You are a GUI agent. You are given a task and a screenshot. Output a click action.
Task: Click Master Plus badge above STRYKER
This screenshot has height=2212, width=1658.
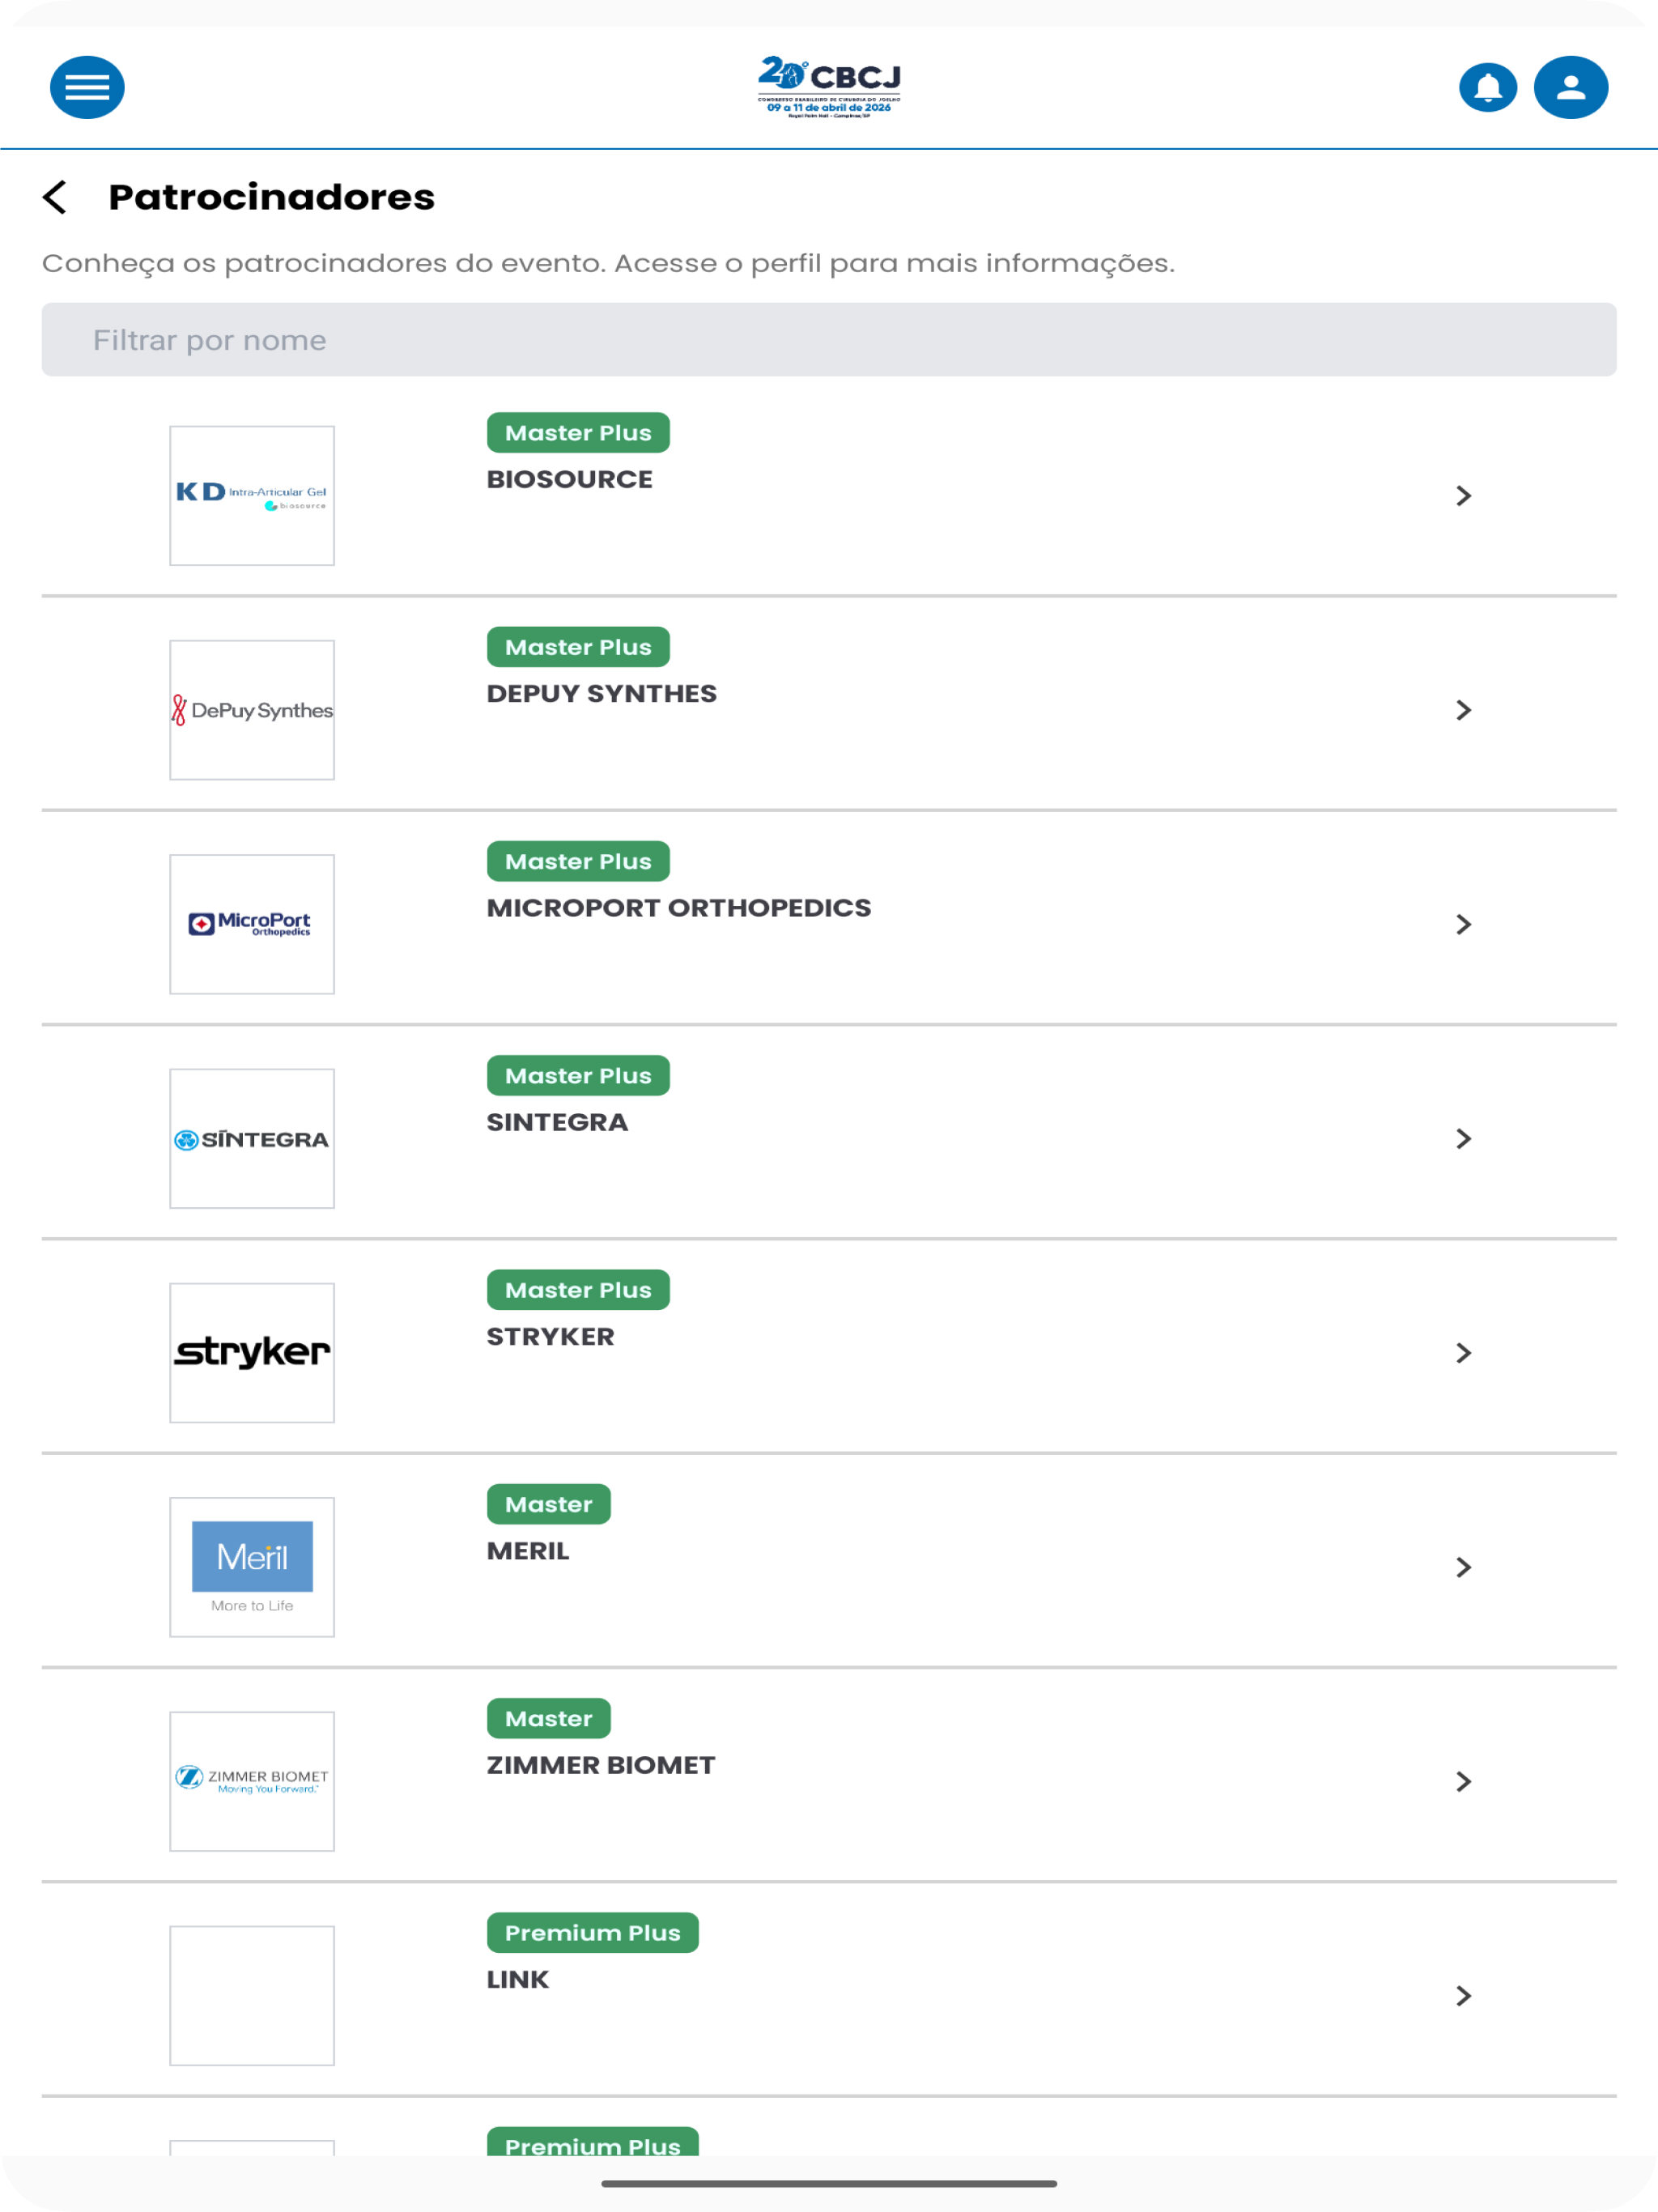coord(578,1290)
